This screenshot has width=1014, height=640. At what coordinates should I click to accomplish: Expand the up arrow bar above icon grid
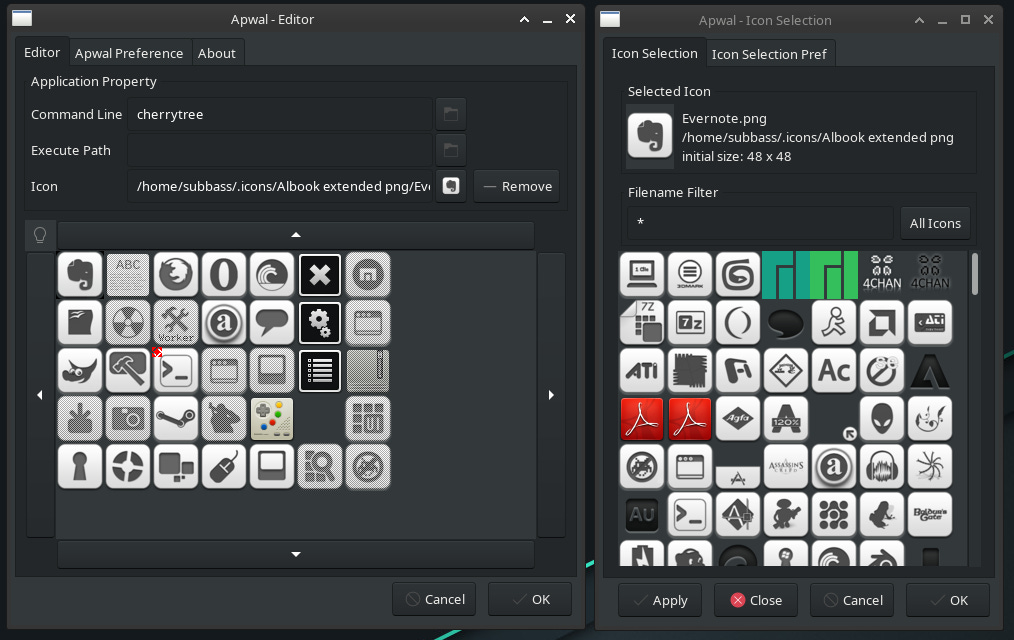click(296, 235)
